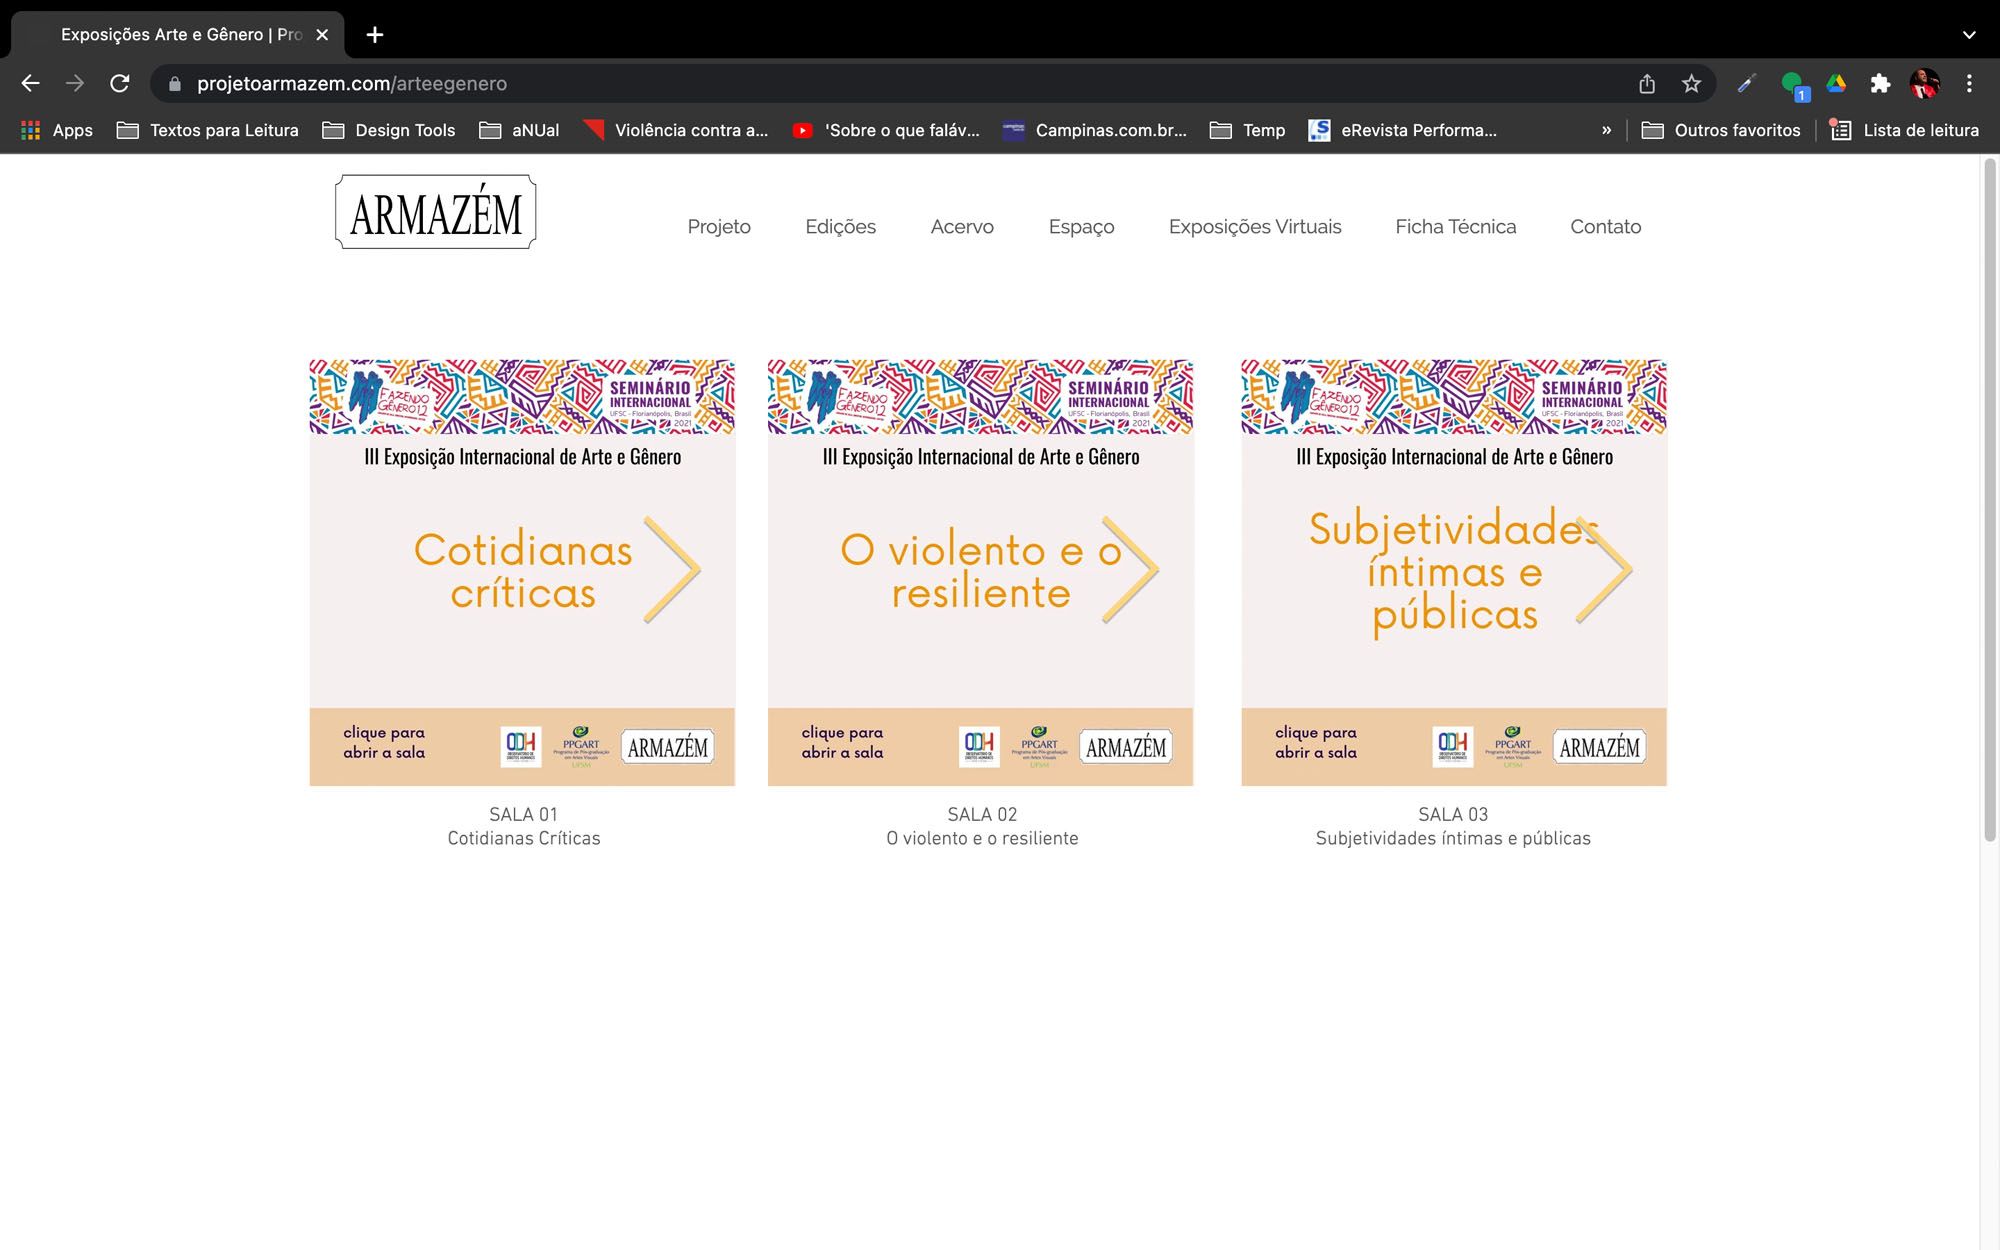Open the share page icon
Image resolution: width=2000 pixels, height=1250 pixels.
pos(1647,84)
